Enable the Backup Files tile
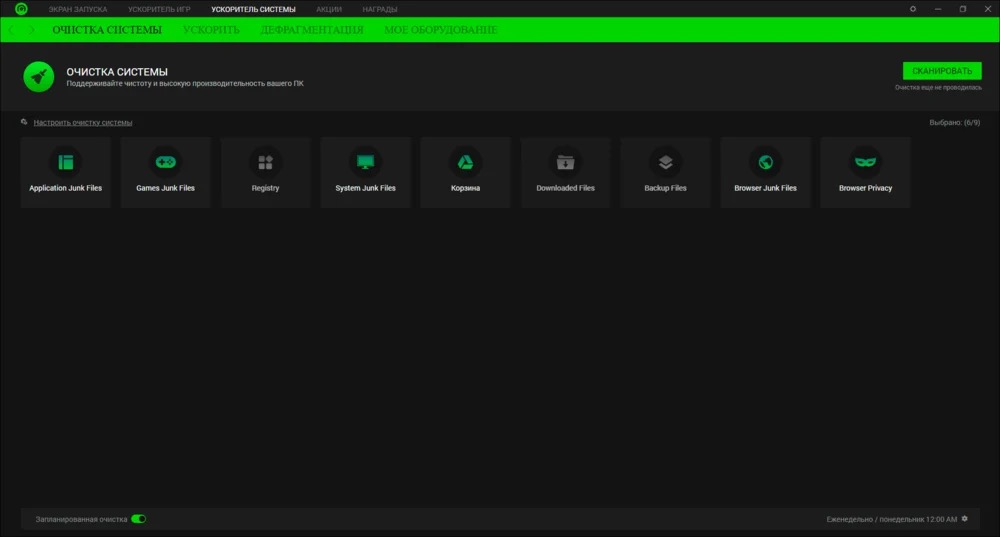The width and height of the screenshot is (1000, 537). [665, 172]
